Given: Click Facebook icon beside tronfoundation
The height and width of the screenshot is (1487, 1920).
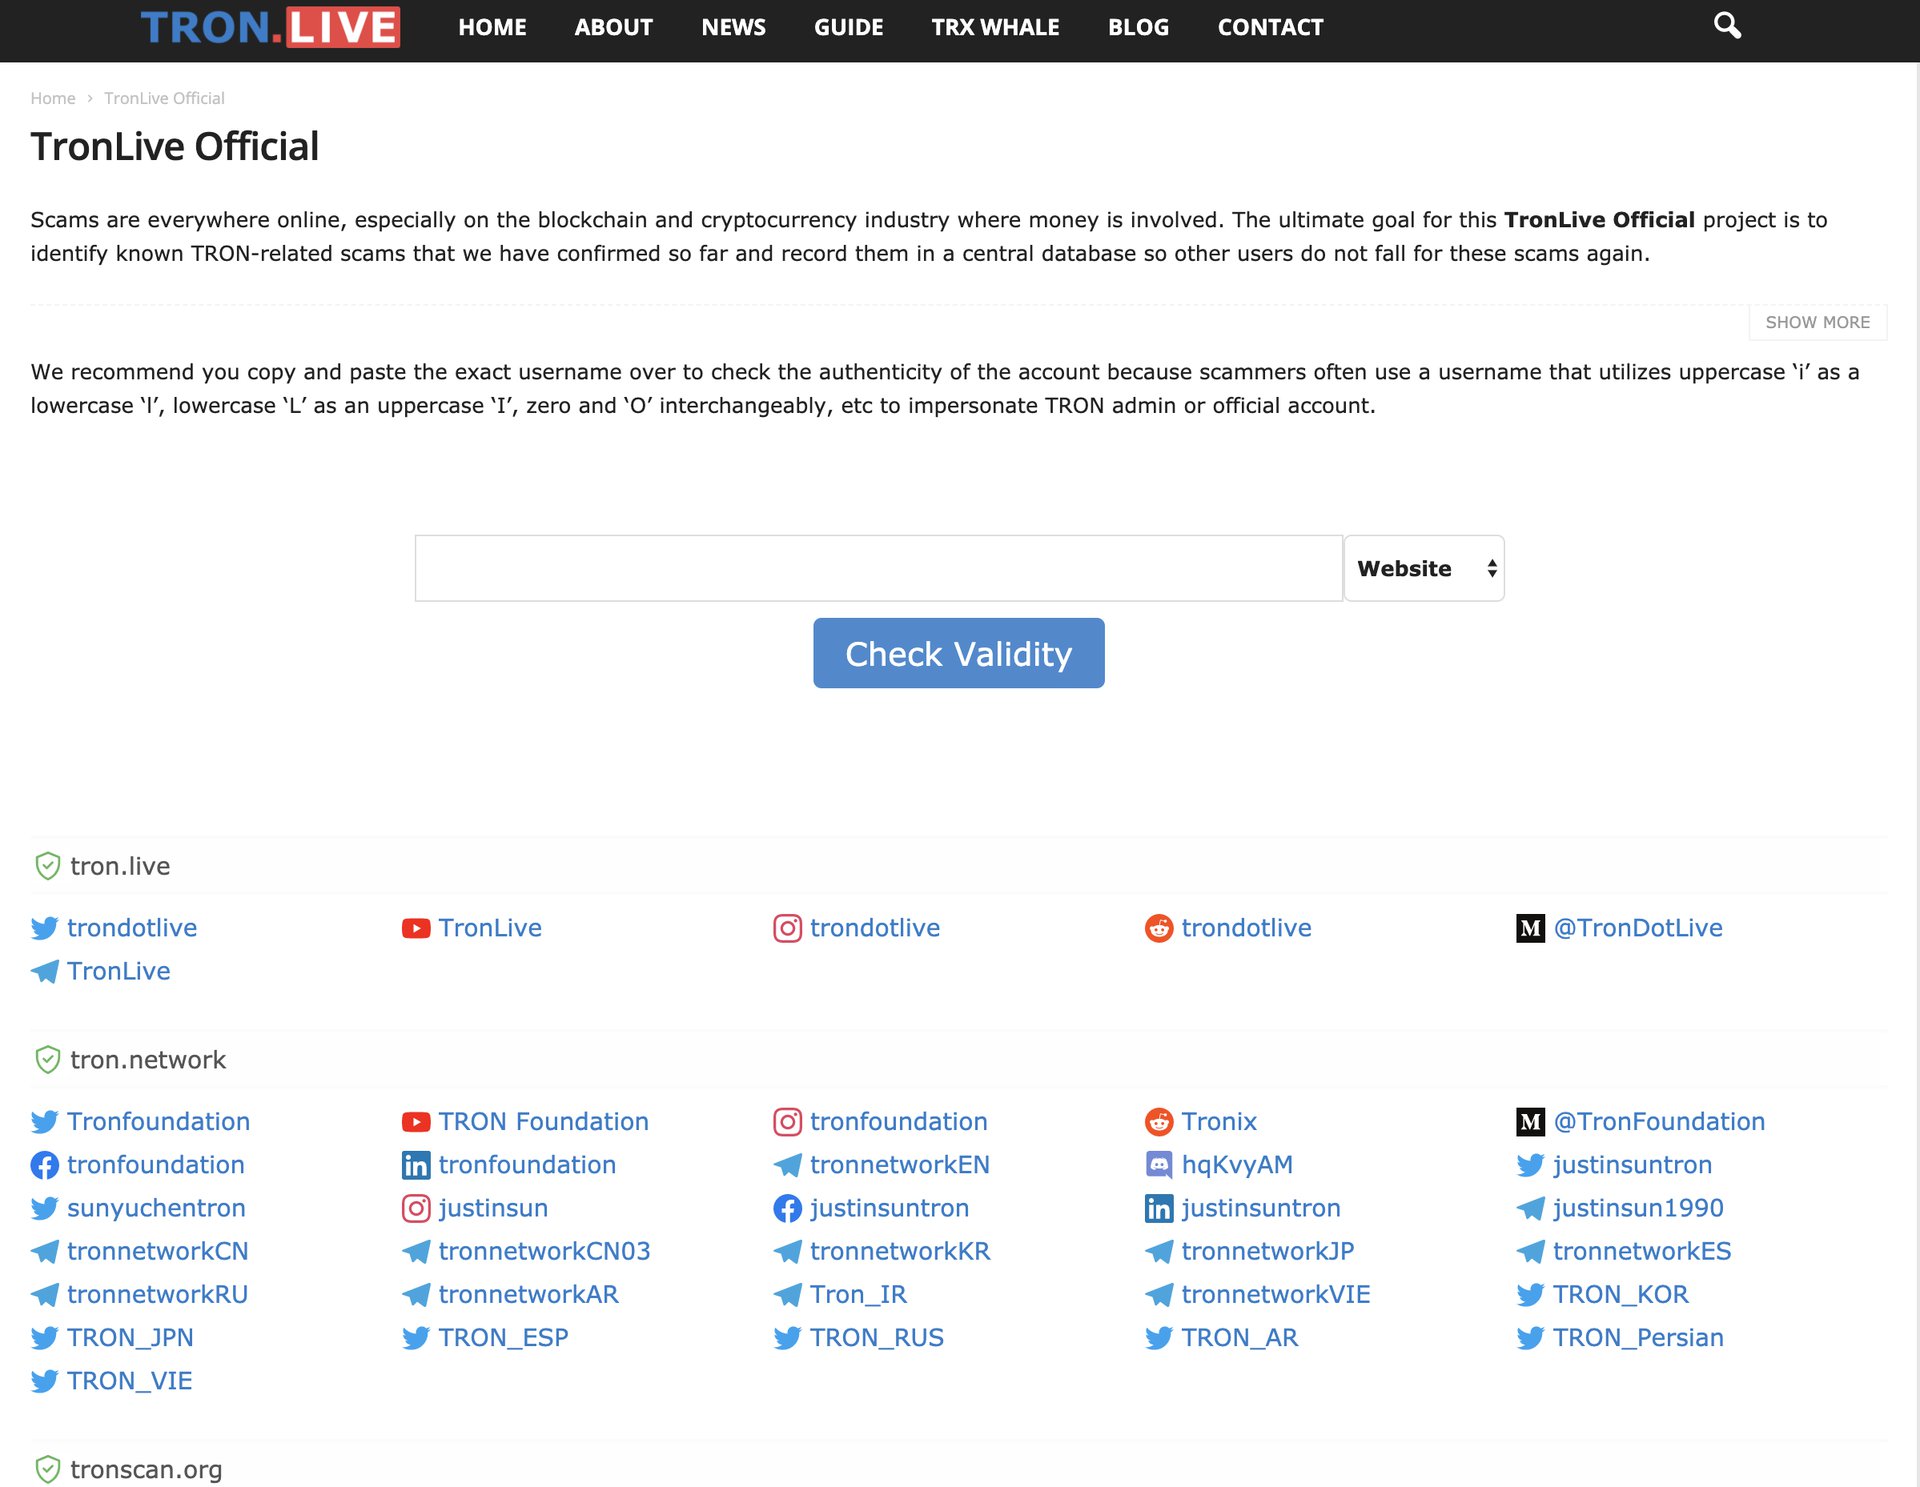Looking at the screenshot, I should (44, 1165).
